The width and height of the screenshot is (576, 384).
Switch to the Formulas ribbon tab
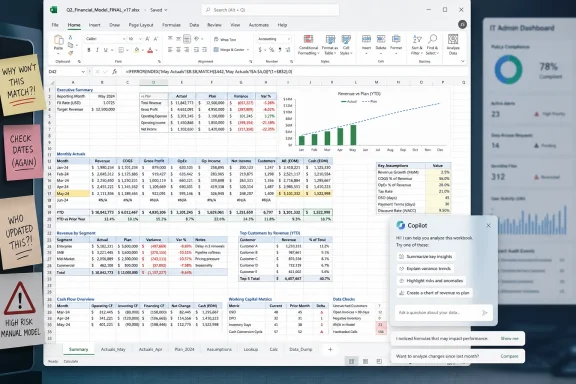[171, 25]
